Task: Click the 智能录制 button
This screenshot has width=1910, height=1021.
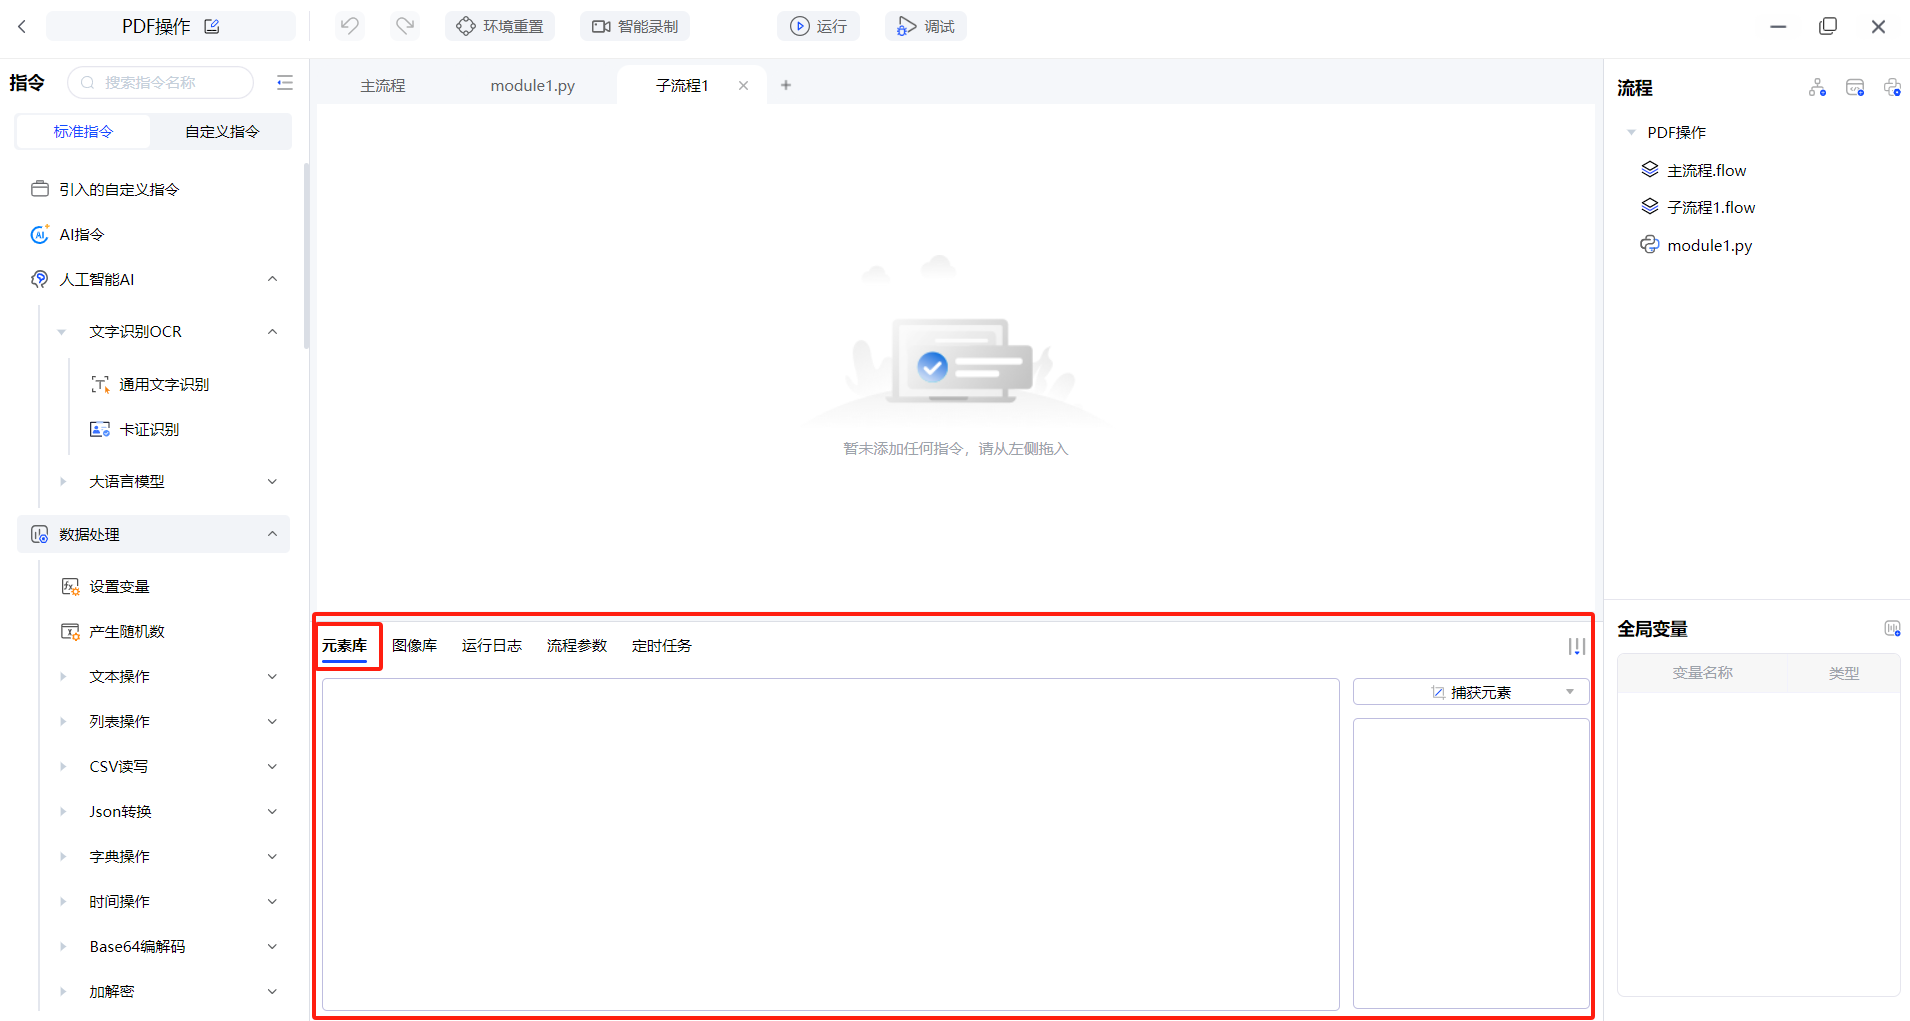Action: point(635,27)
